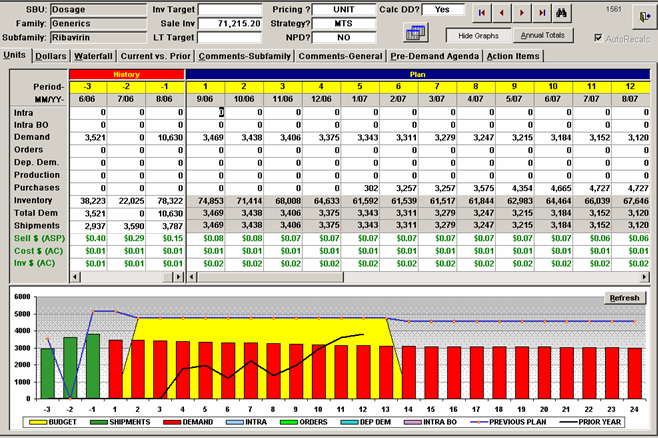Click the Sale Inv field 71,215.20
658x438 pixels.
click(x=230, y=23)
